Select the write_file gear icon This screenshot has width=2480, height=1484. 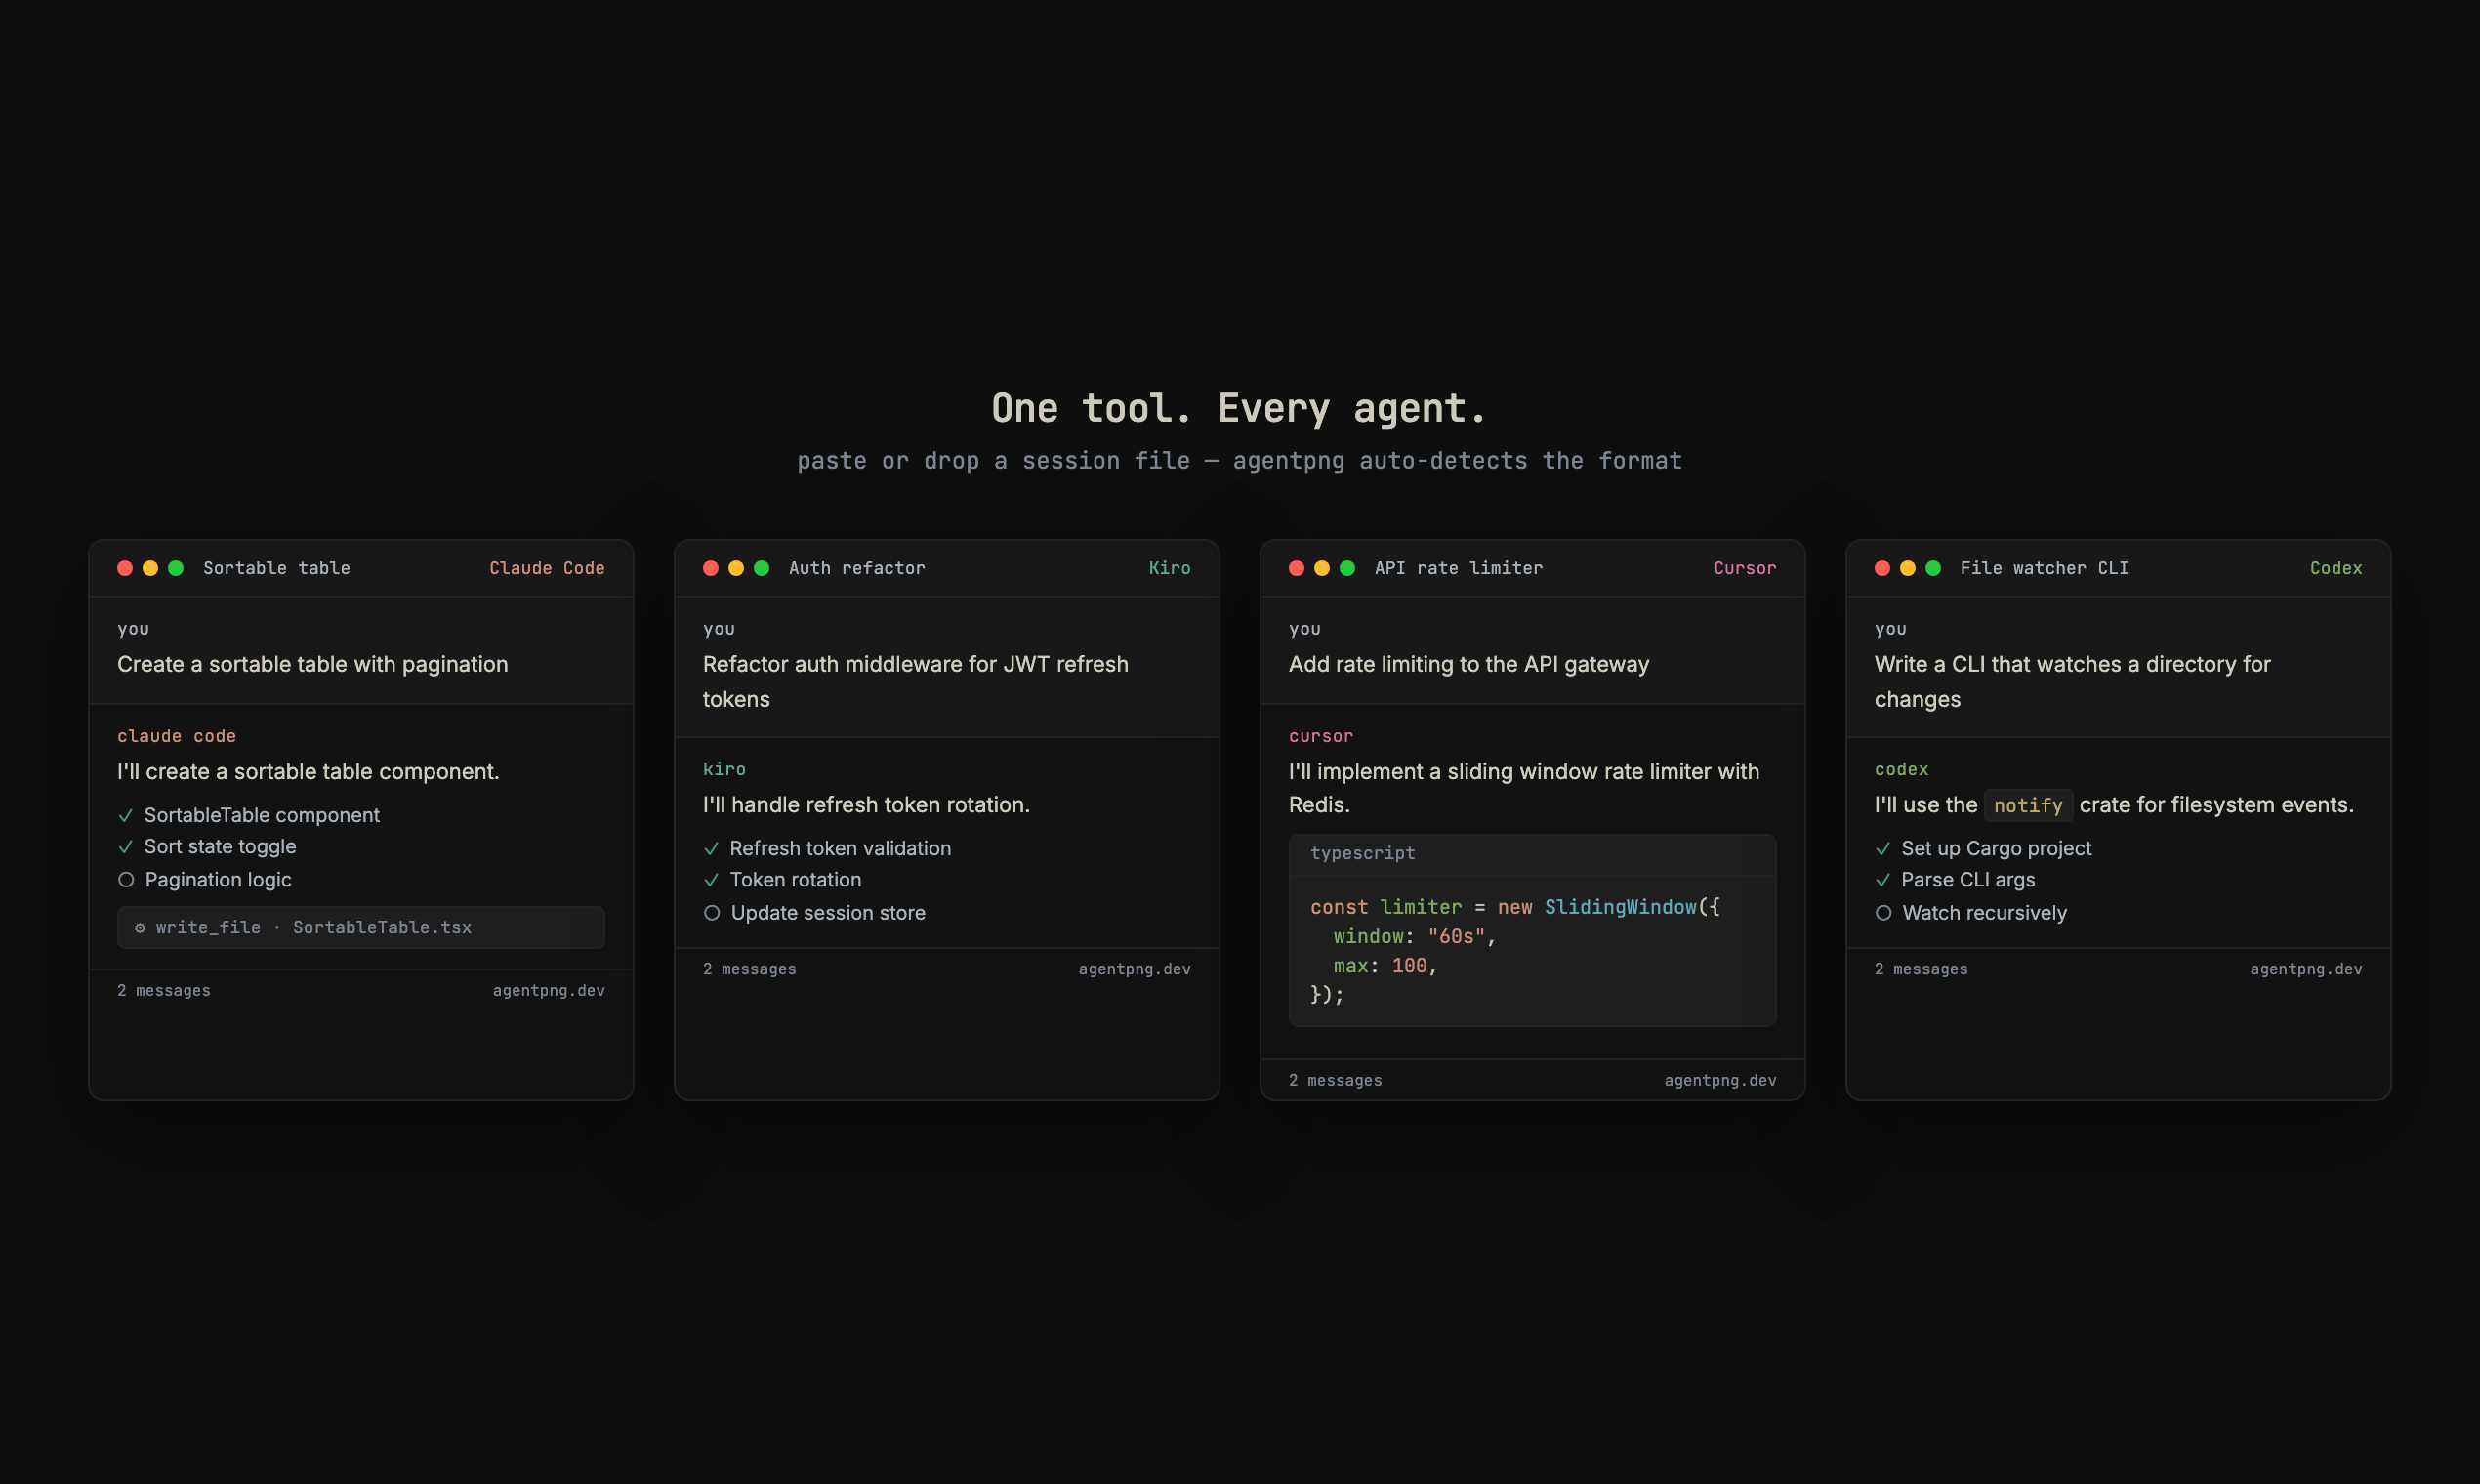(141, 927)
